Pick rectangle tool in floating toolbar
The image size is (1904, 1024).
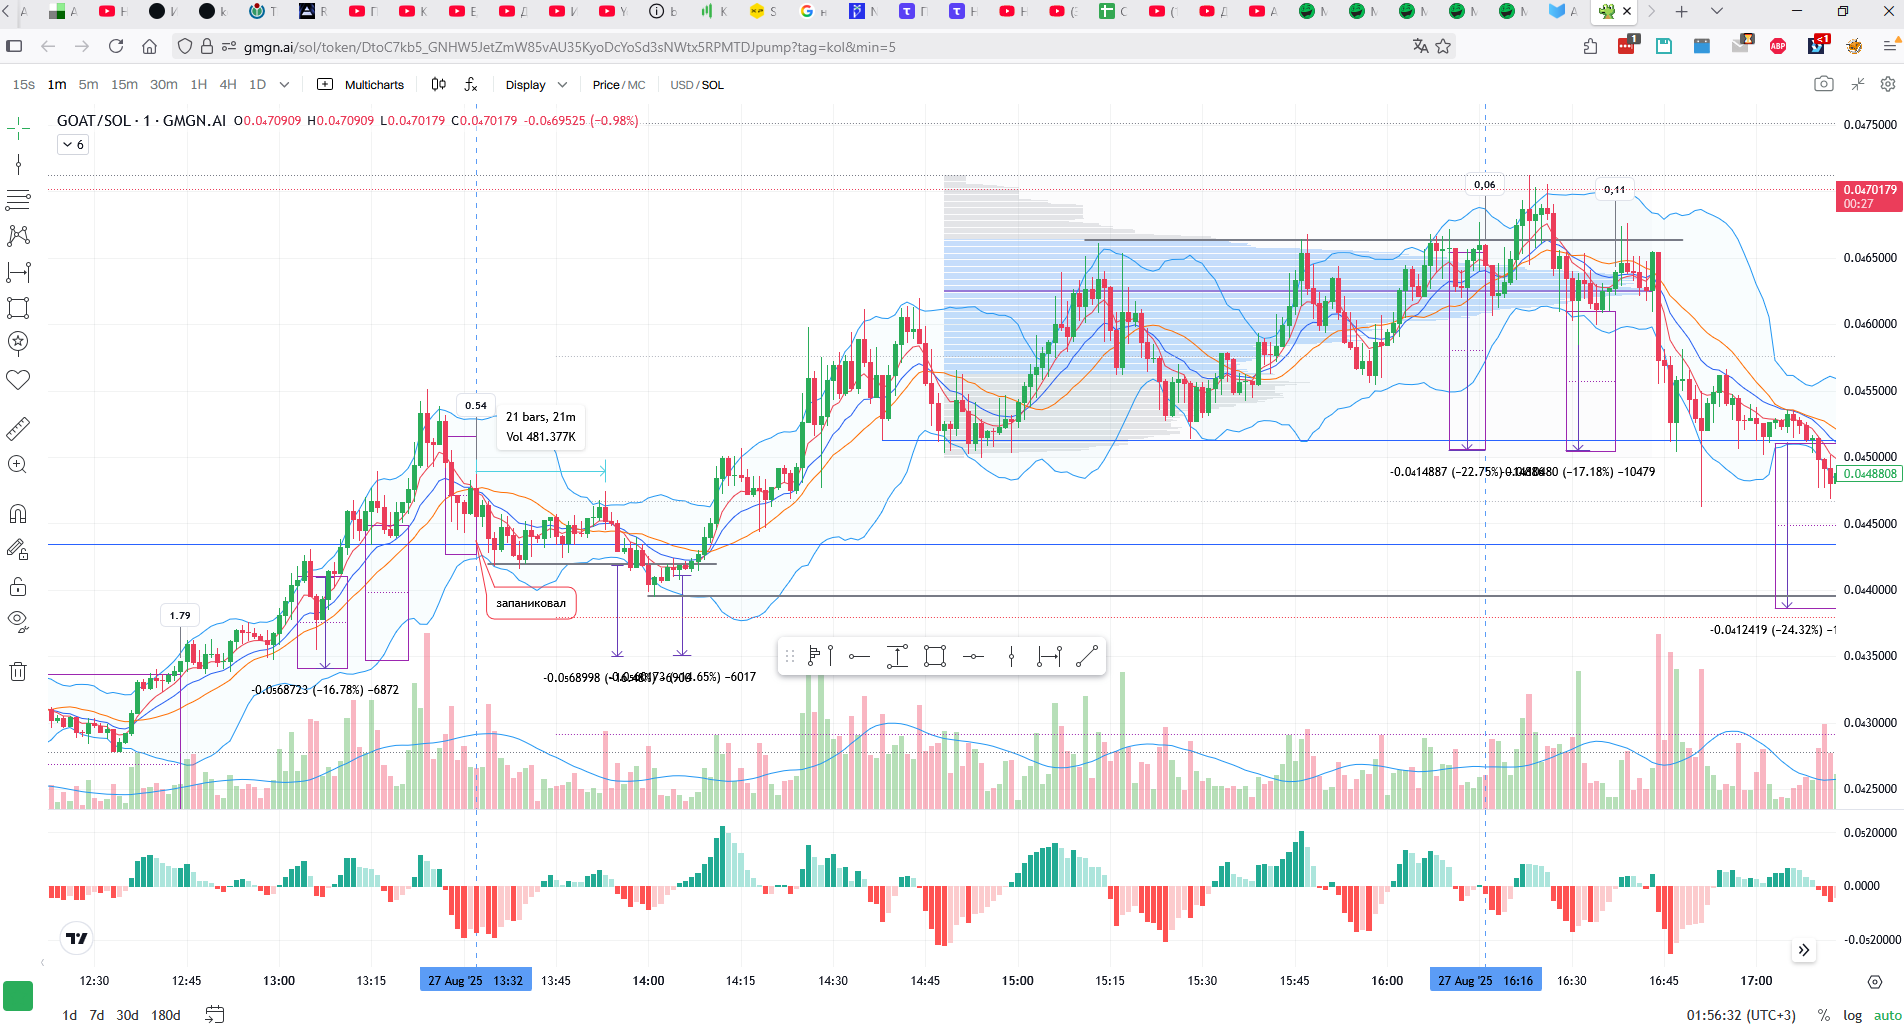point(935,656)
